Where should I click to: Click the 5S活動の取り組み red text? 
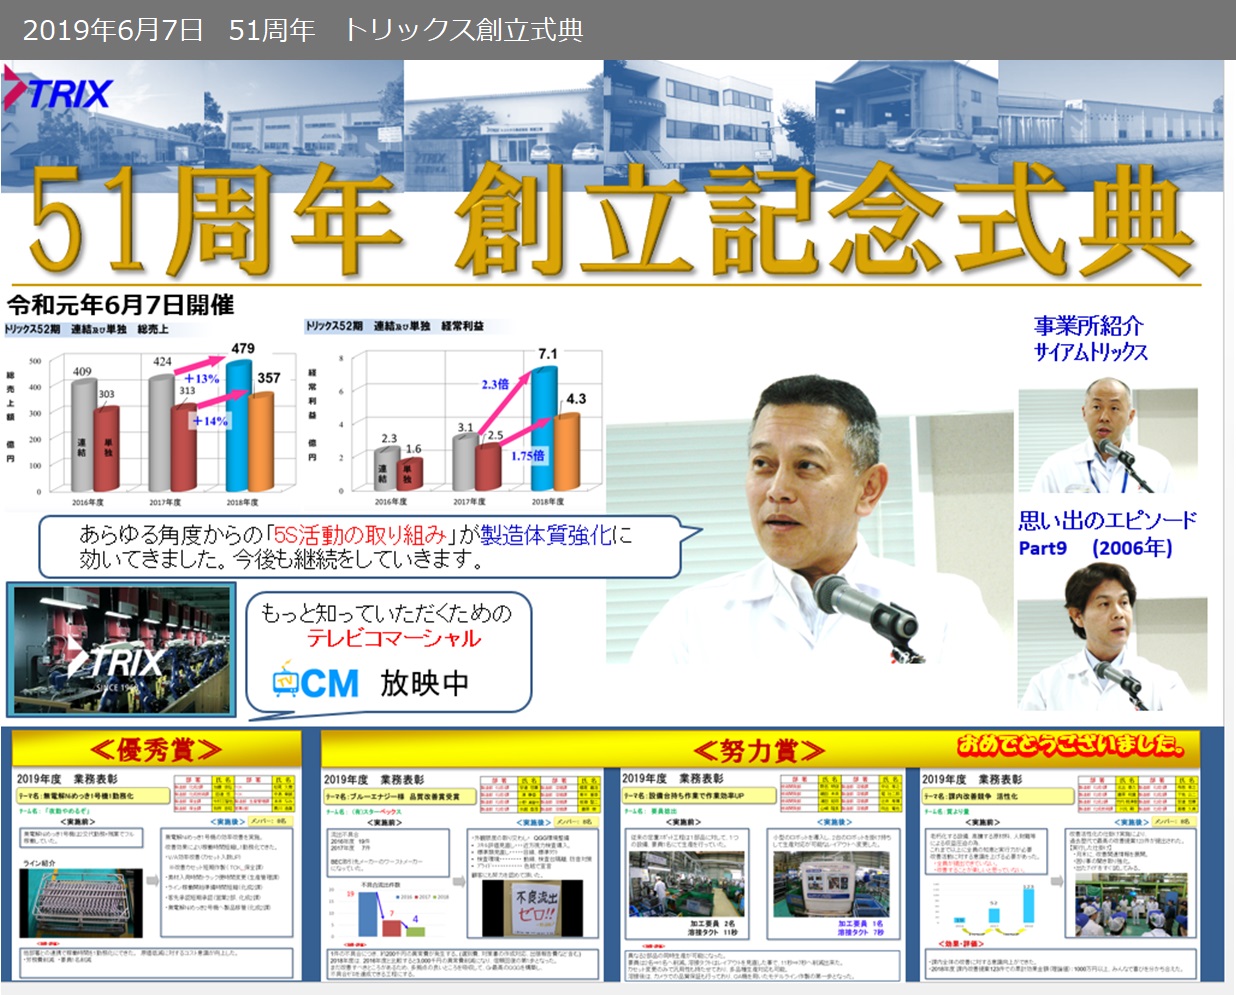(360, 535)
